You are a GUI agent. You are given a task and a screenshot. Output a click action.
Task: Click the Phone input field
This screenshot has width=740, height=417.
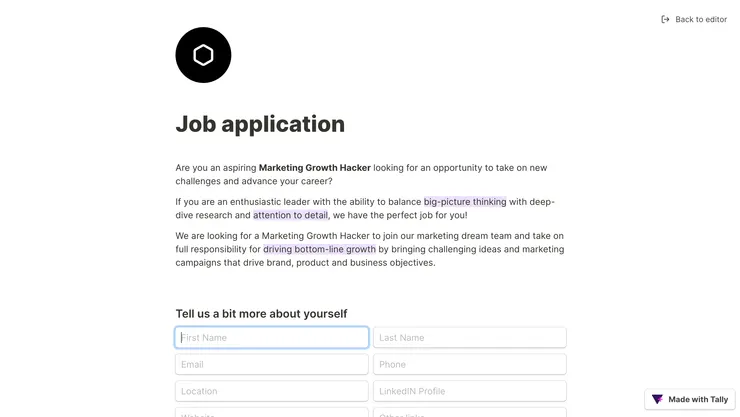point(469,365)
